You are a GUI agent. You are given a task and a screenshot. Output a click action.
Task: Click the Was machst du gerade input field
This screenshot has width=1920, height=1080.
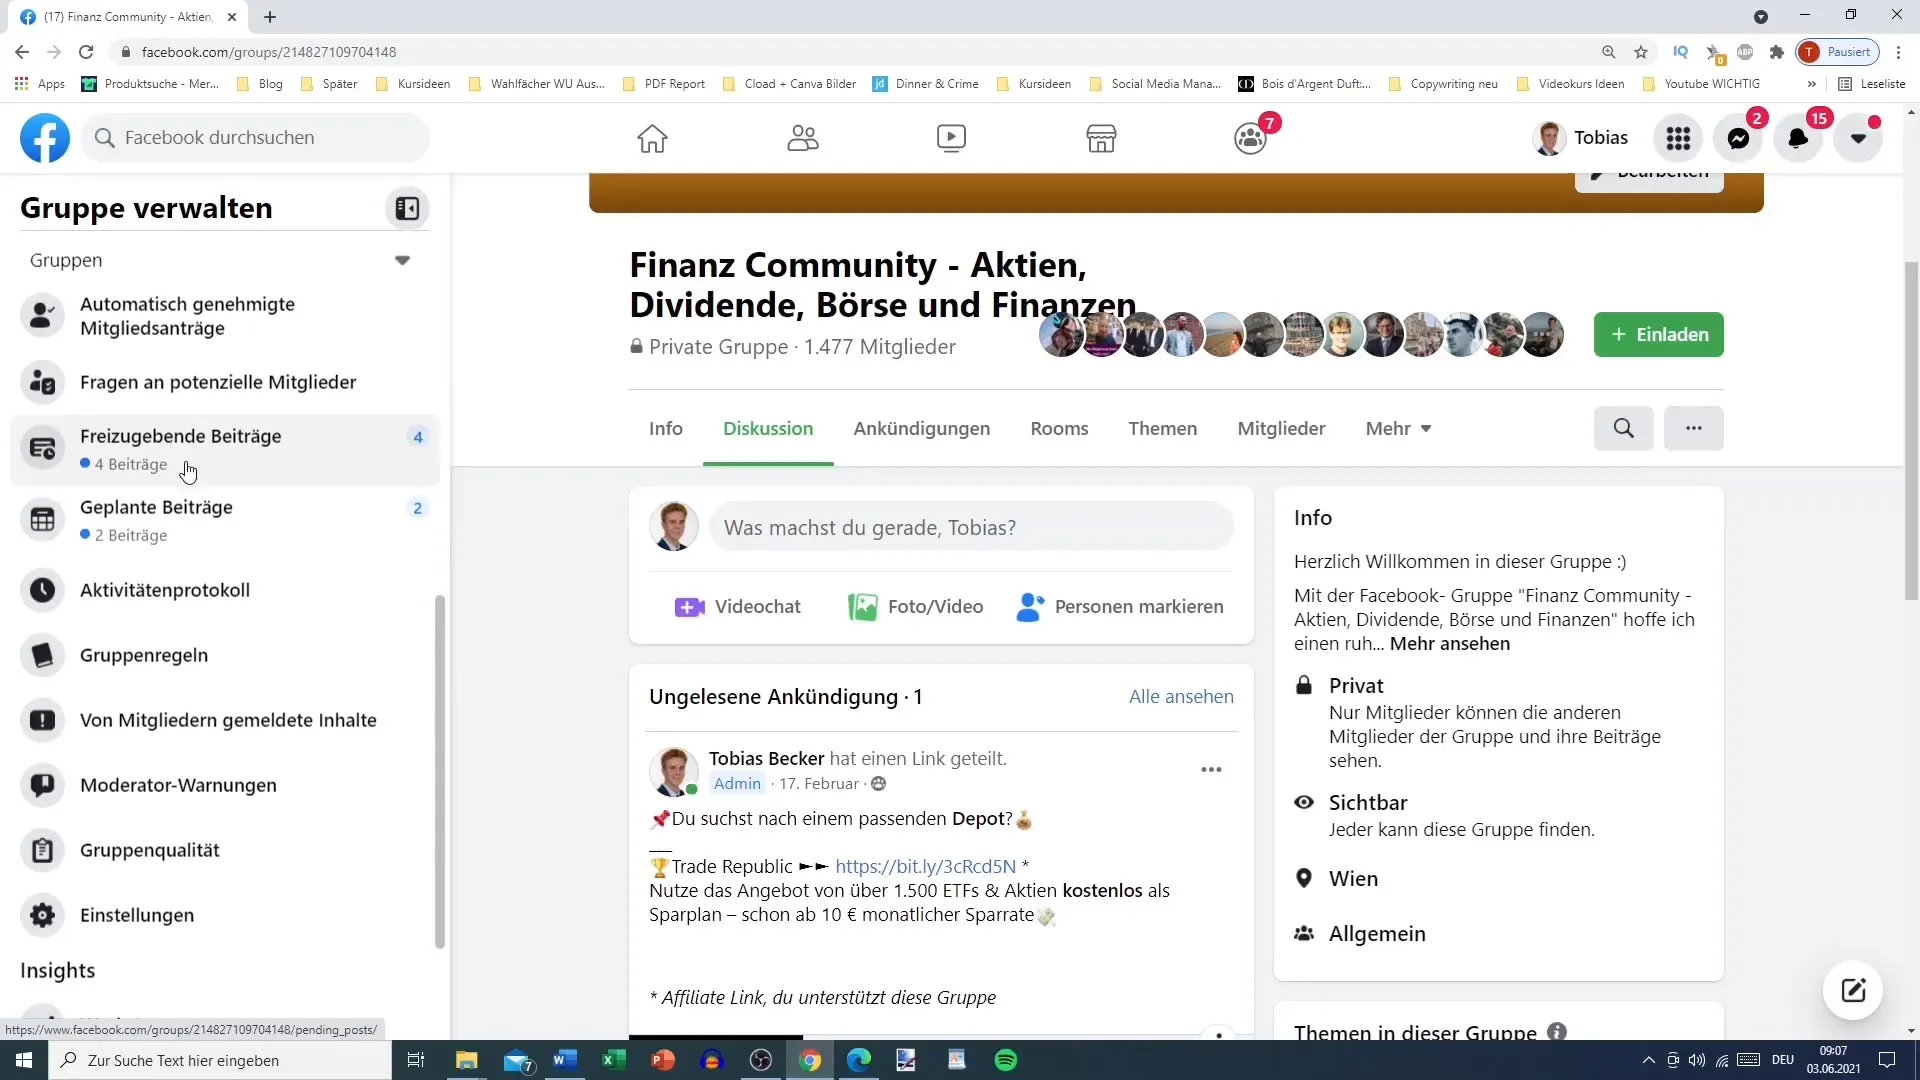tap(969, 527)
